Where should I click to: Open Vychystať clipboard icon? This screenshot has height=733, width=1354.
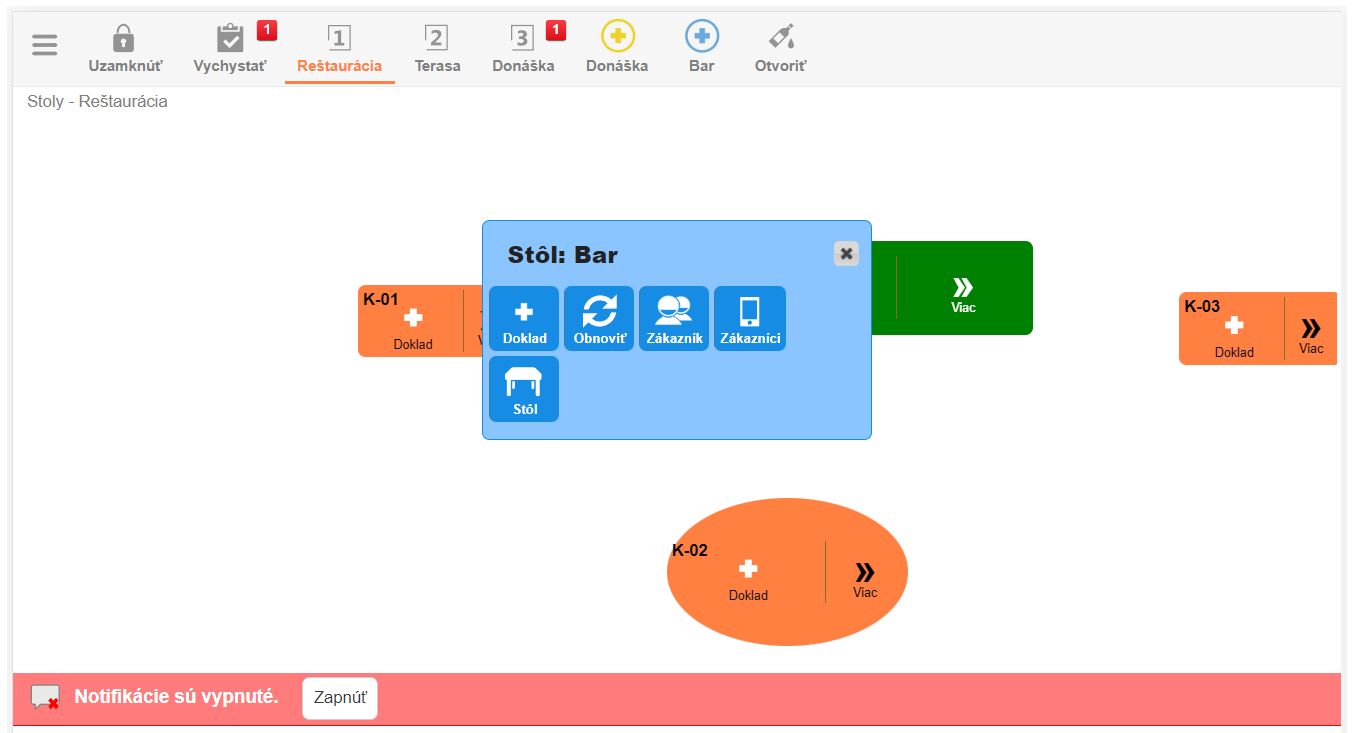pyautogui.click(x=230, y=40)
